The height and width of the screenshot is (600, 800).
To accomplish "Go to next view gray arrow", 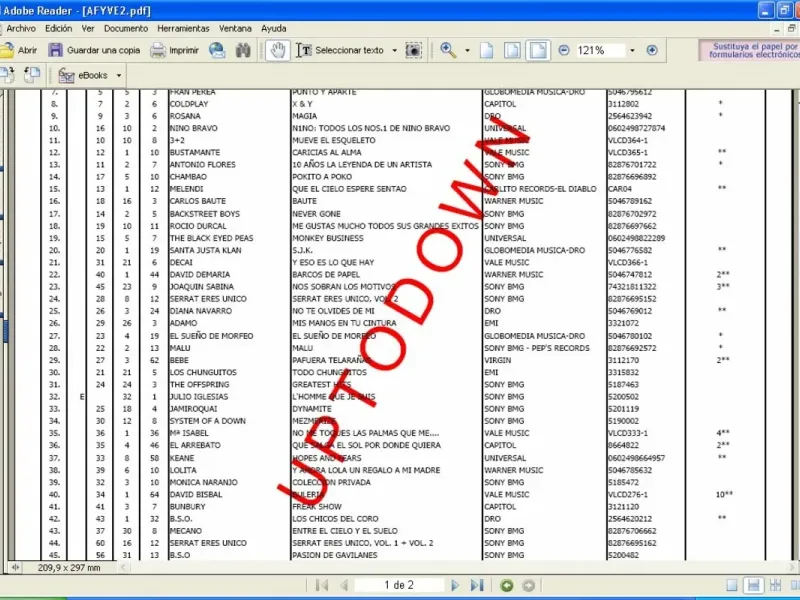I will (529, 585).
